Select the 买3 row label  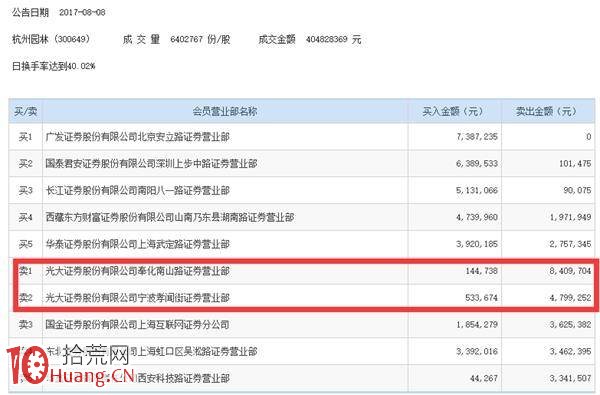26,190
